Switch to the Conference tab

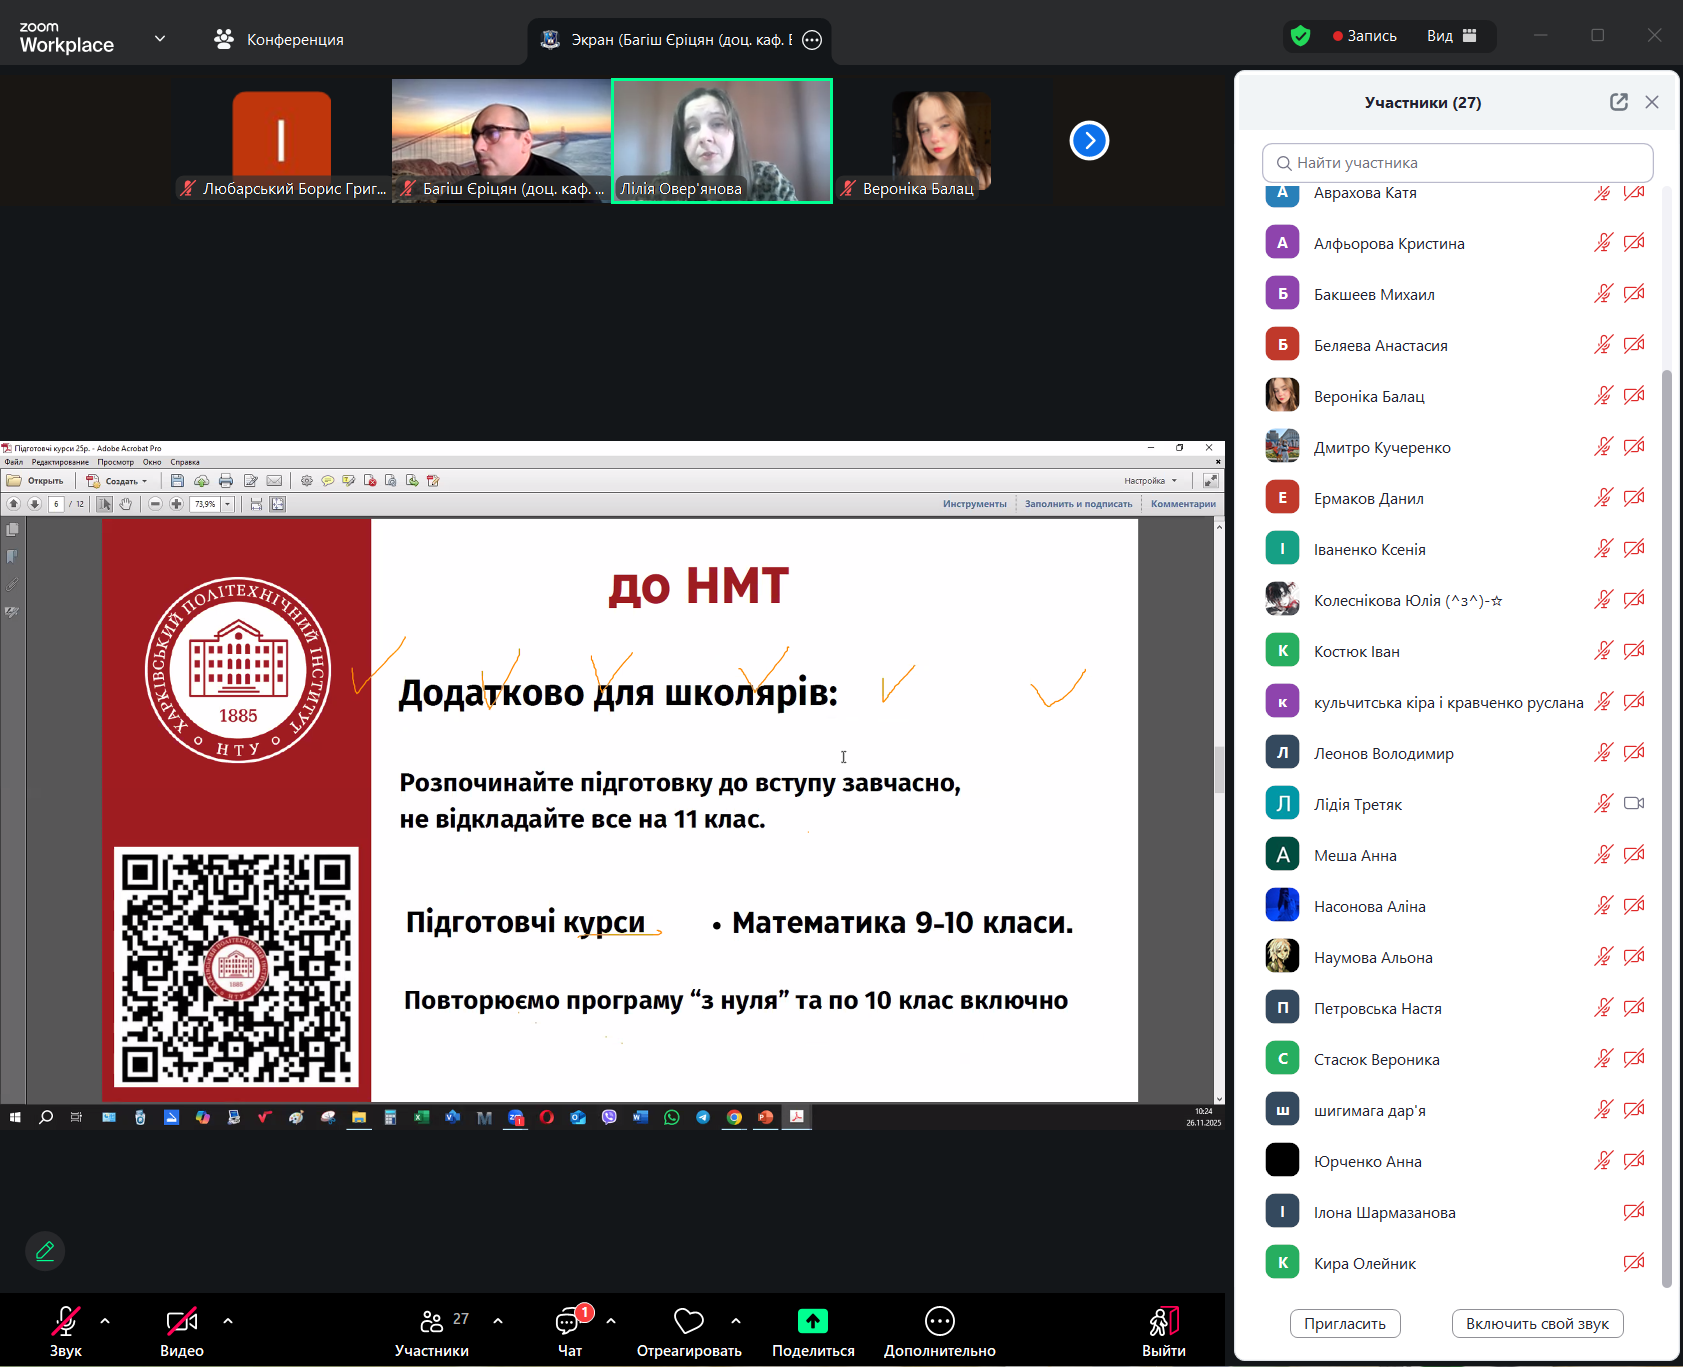coord(279,39)
